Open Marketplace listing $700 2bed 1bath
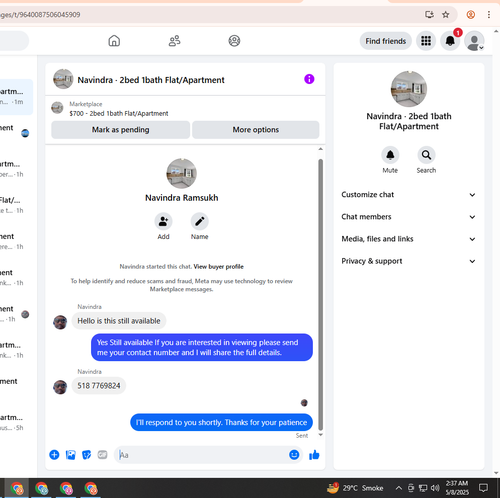 [x=119, y=109]
